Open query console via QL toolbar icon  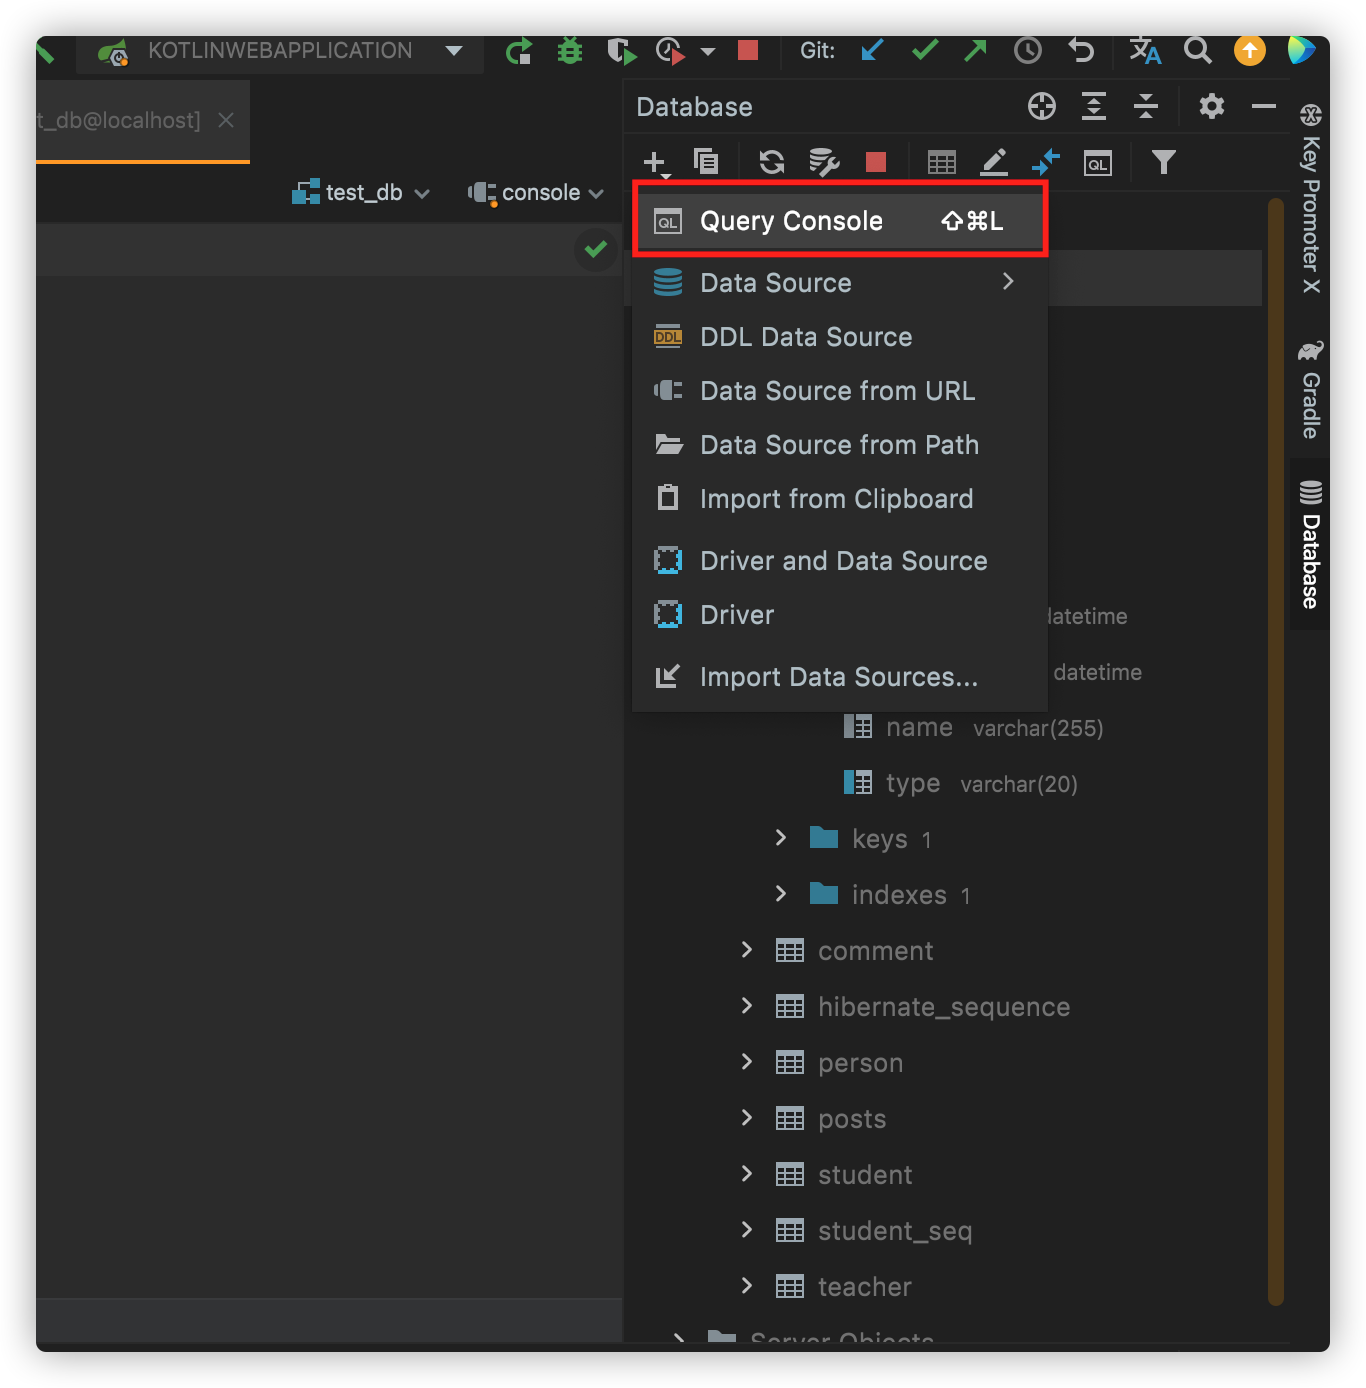click(x=1098, y=163)
